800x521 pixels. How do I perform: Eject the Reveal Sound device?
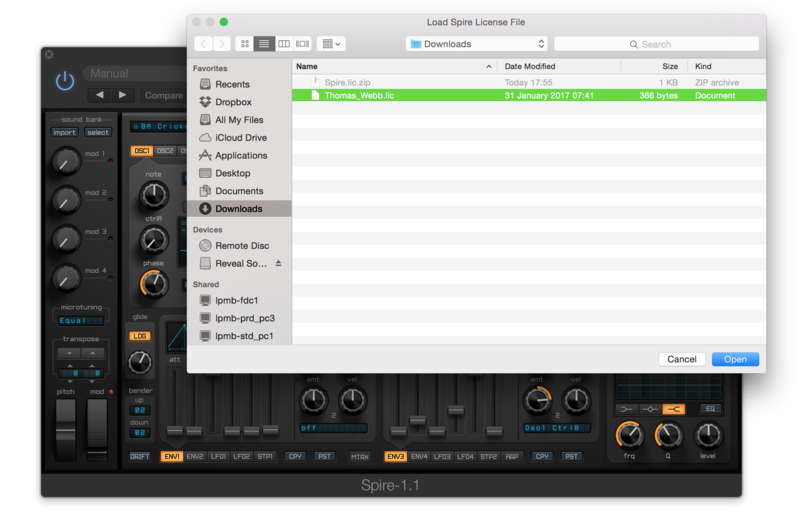279,263
